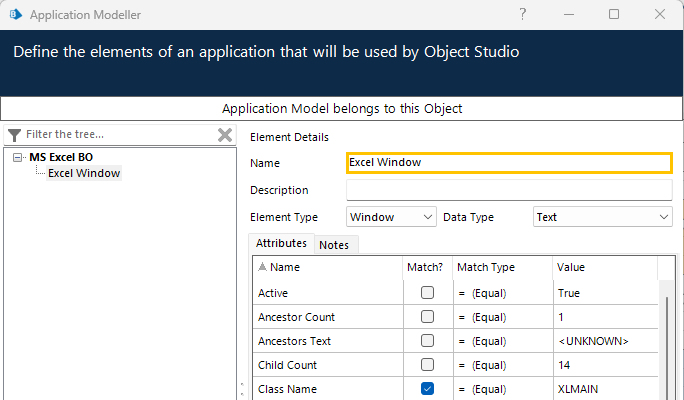
Task: Open Match Type for Class Name row
Action: pos(503,389)
